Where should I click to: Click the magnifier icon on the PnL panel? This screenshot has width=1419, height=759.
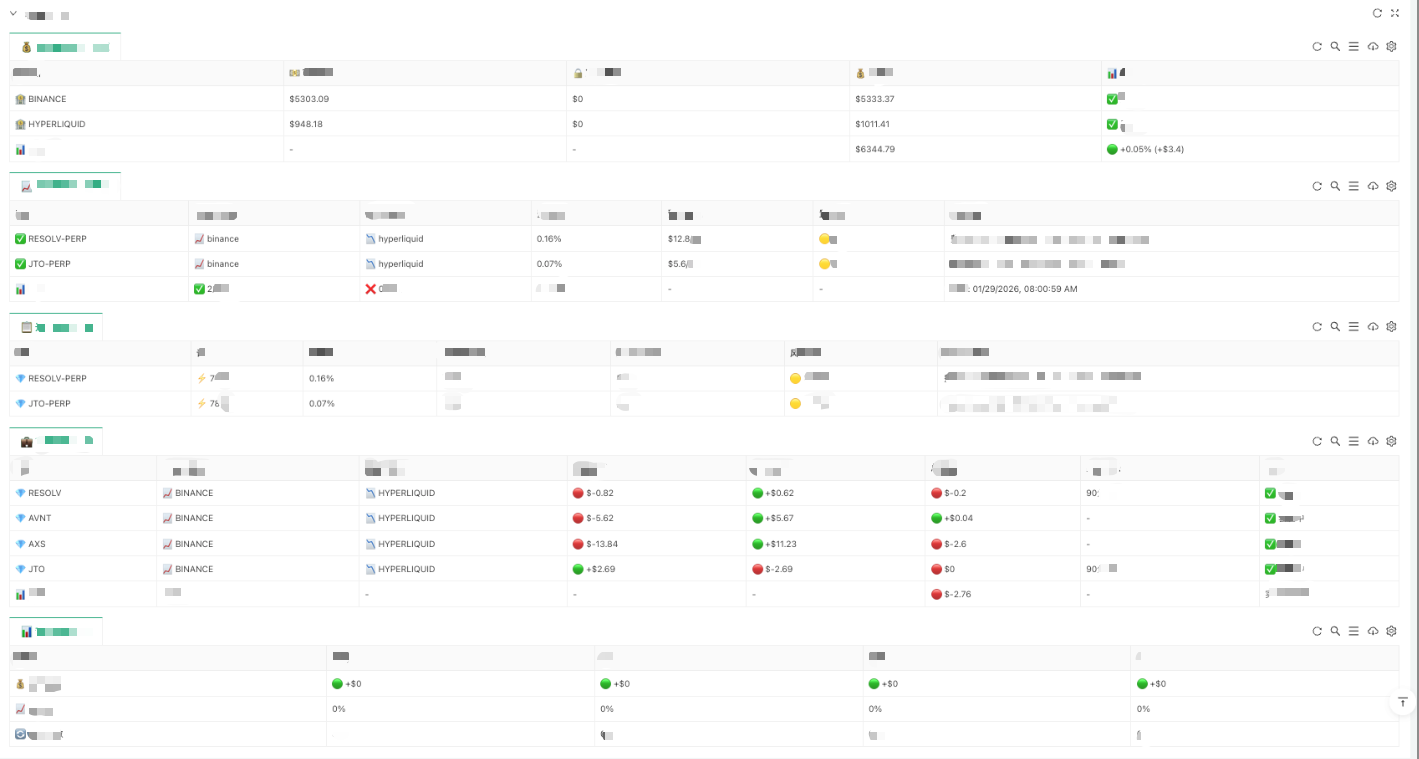[1335, 441]
